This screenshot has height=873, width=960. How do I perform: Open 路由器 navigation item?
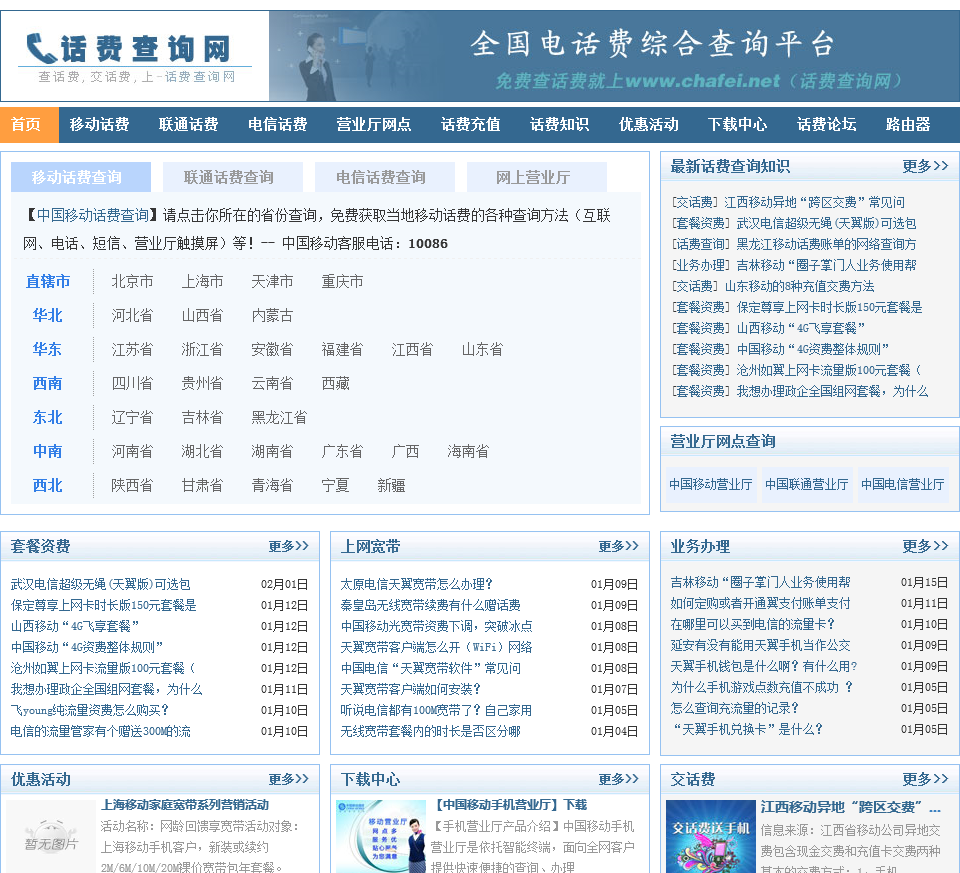(908, 125)
